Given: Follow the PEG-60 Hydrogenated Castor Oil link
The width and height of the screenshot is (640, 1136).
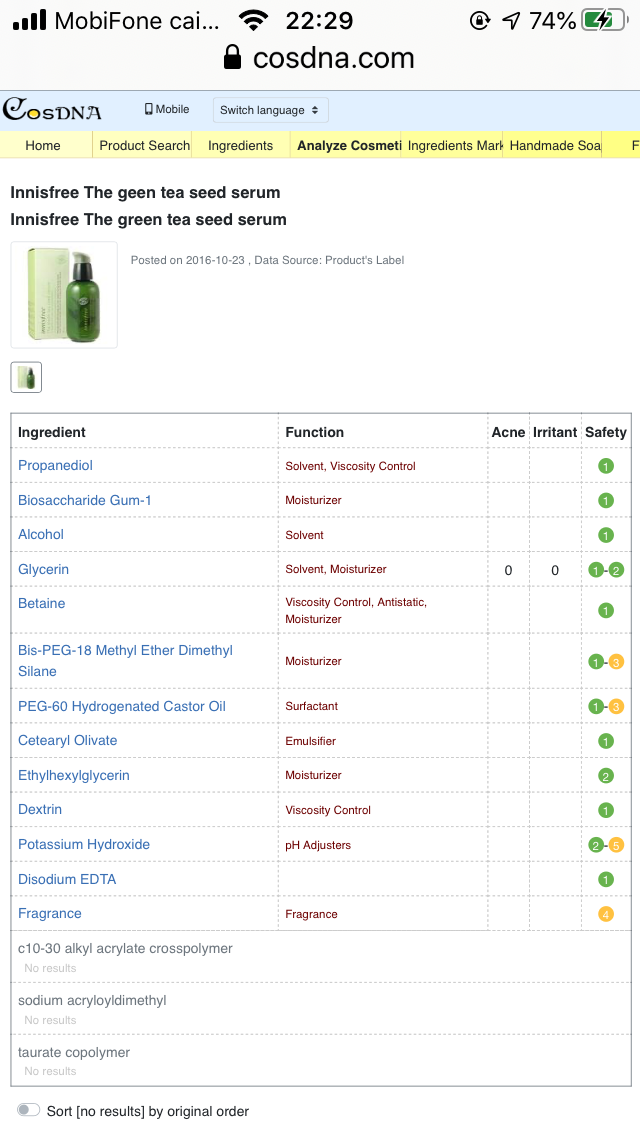Looking at the screenshot, I should 122,706.
